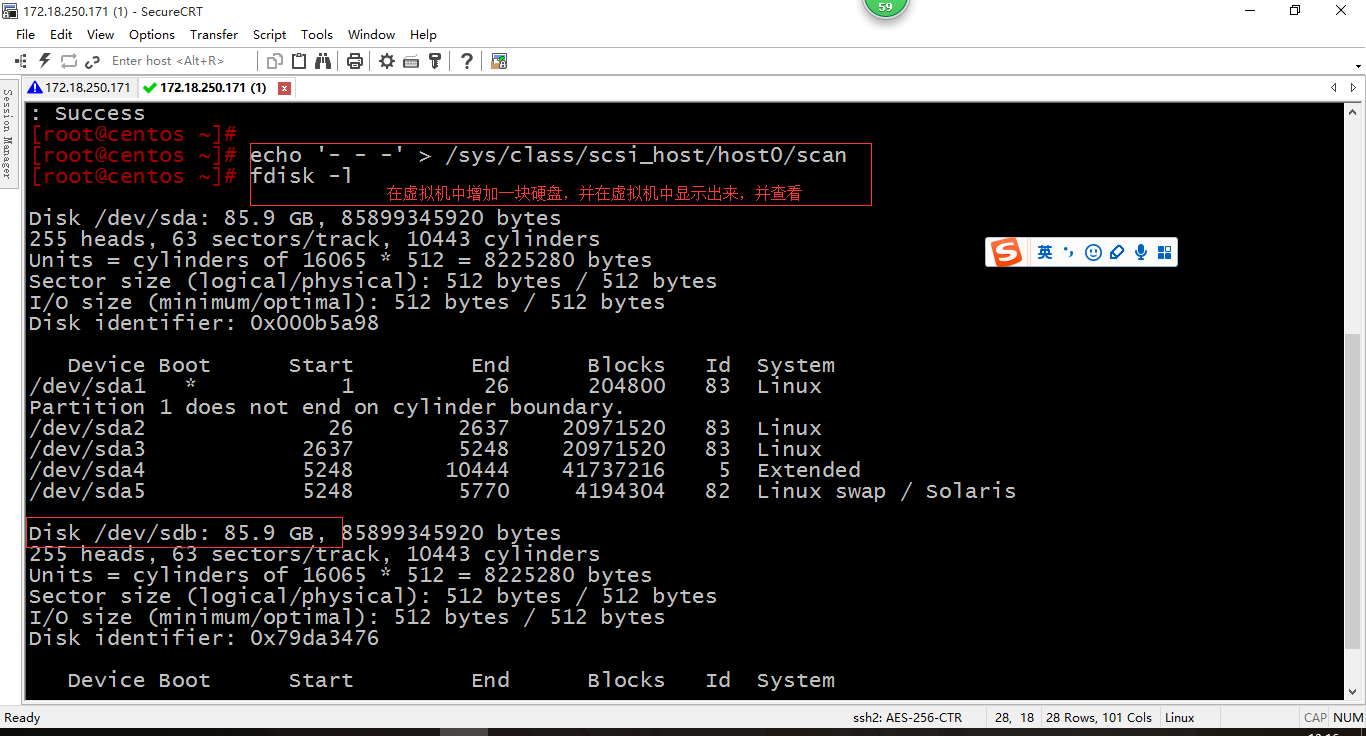Switch to first 172.18.250.171 tab
1366x736 pixels.
[80, 88]
